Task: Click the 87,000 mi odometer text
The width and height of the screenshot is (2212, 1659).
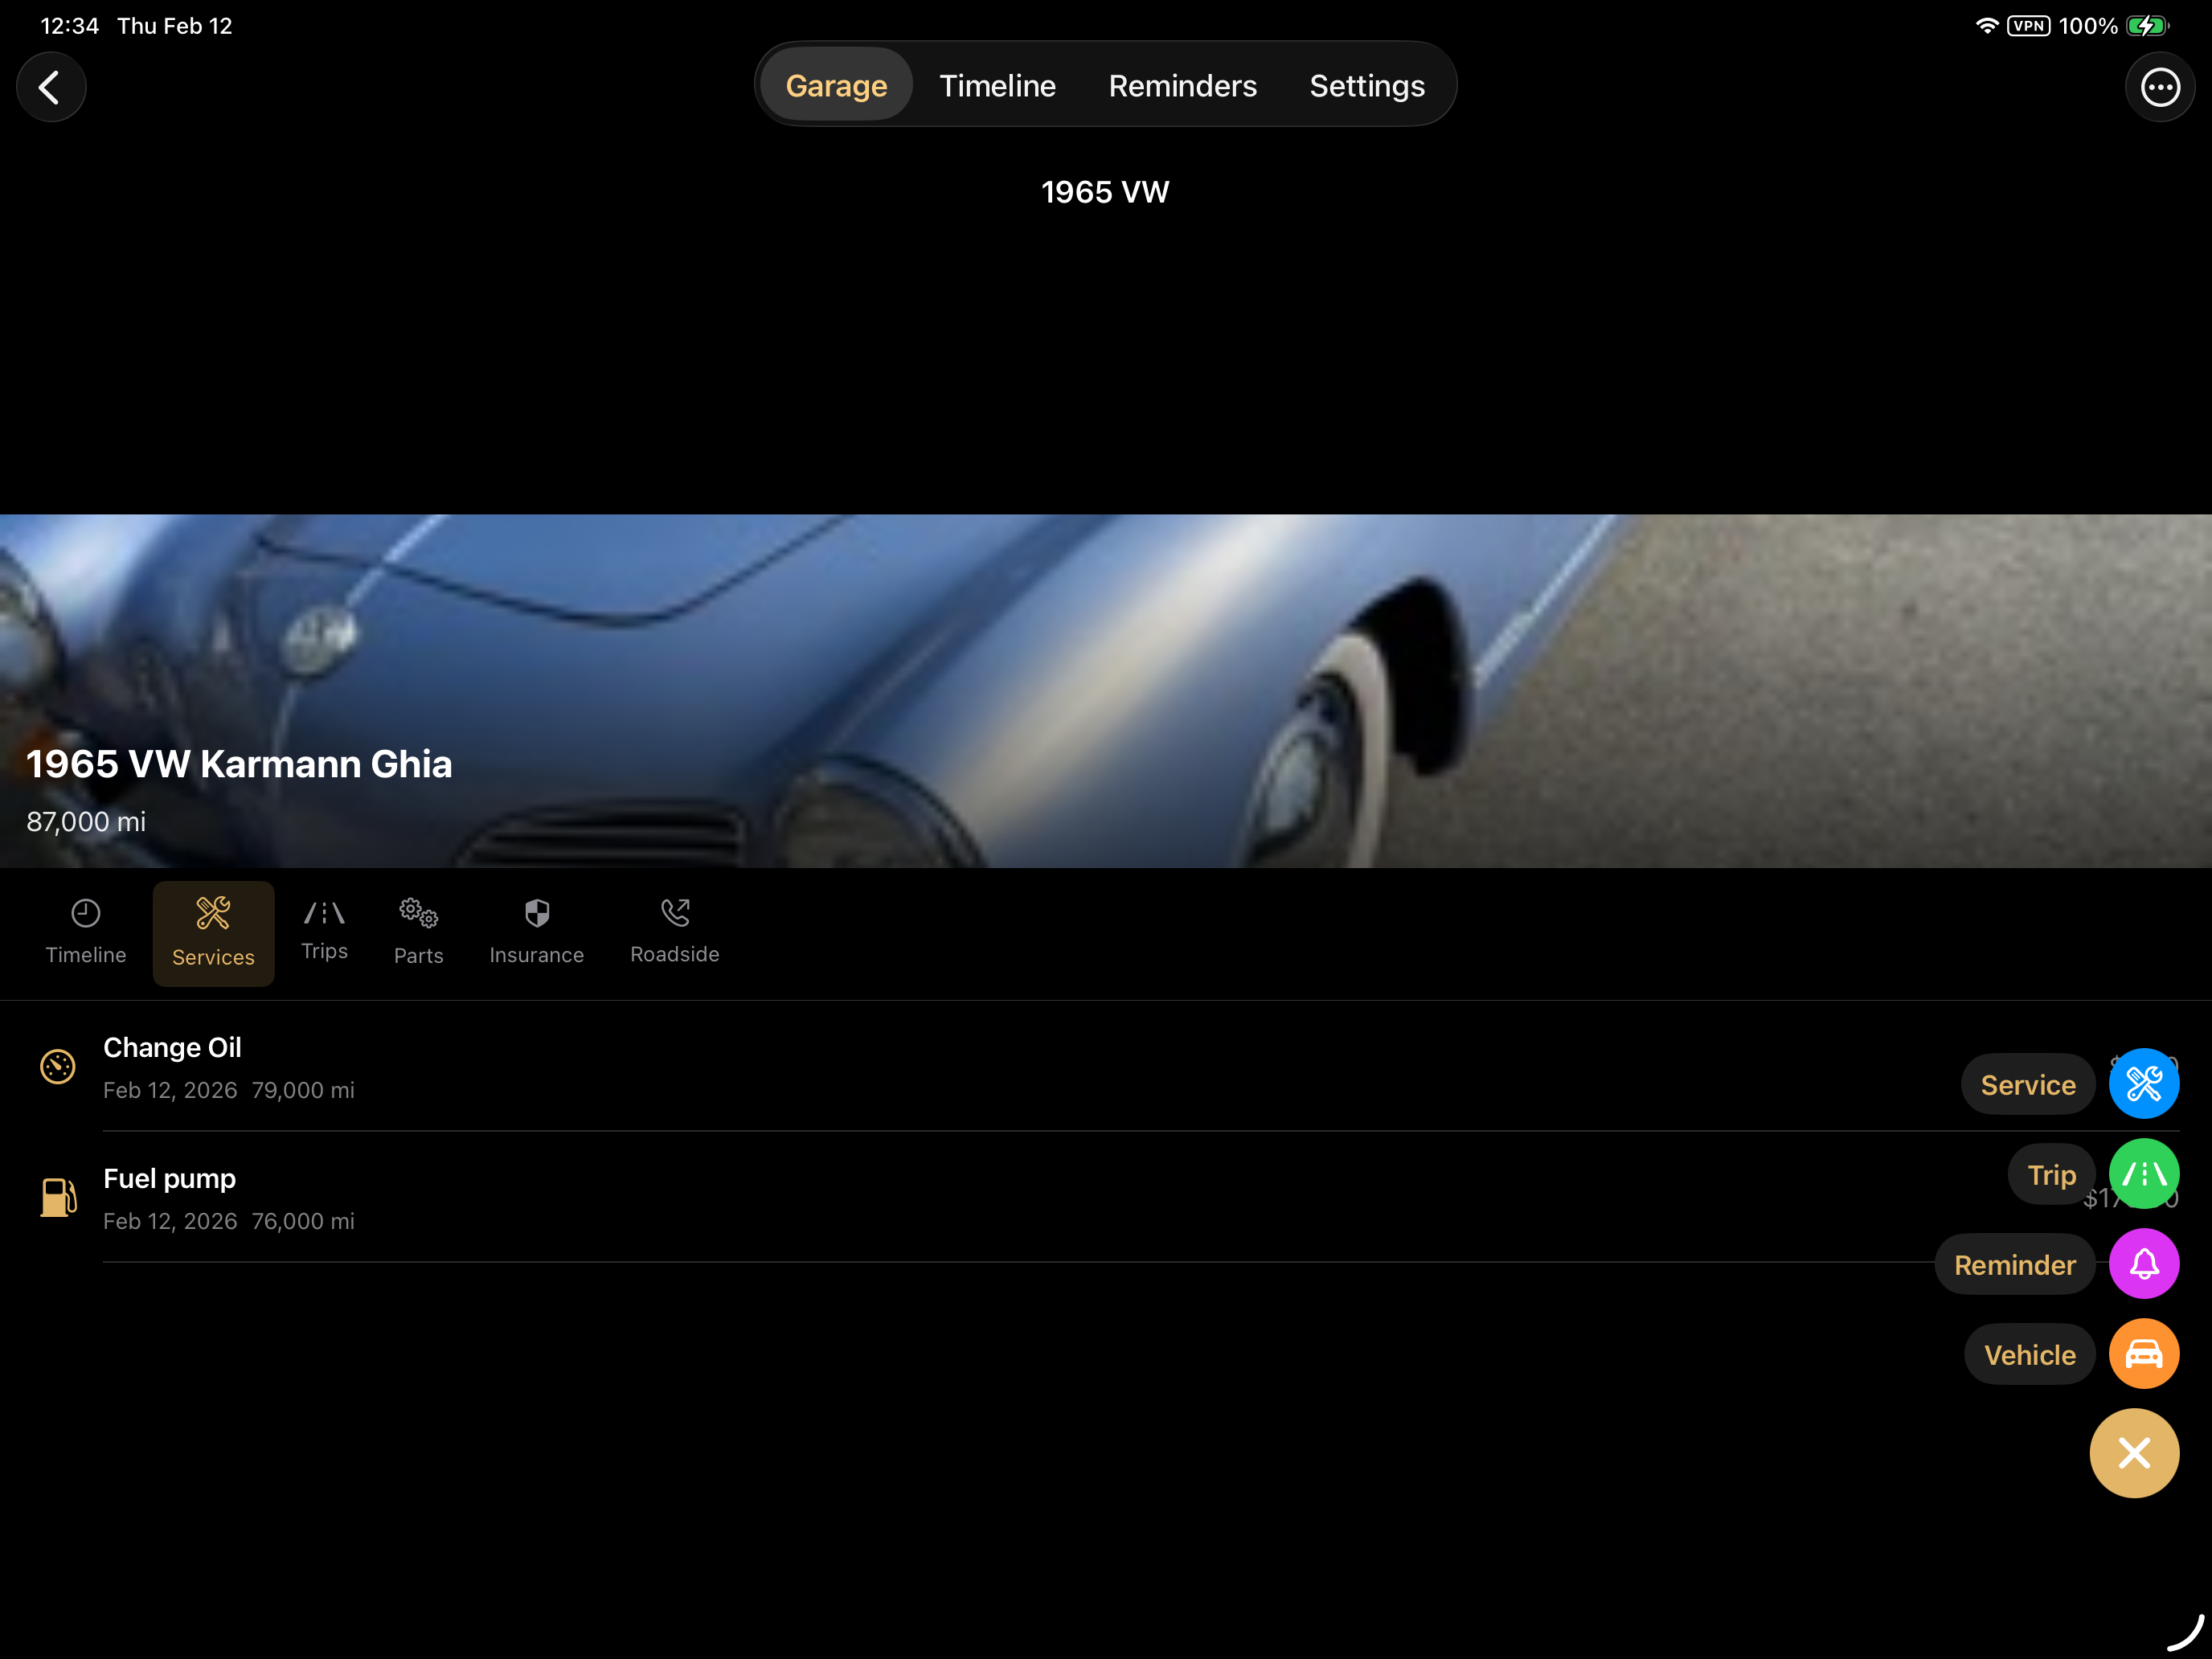Action: coord(86,822)
